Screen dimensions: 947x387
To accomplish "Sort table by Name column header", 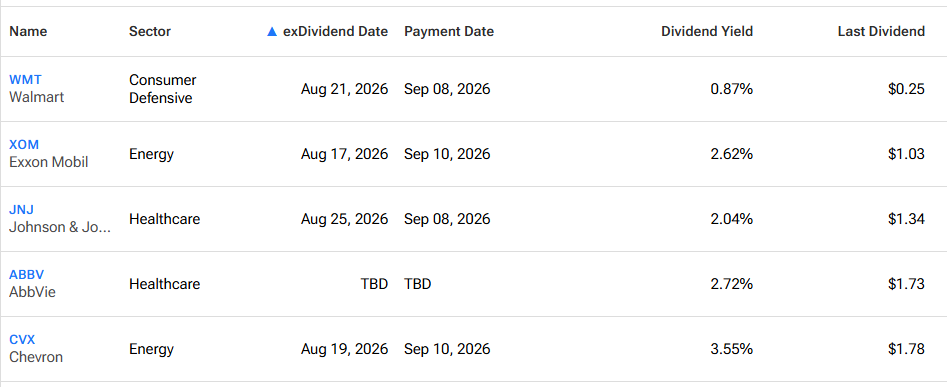I will [28, 31].
